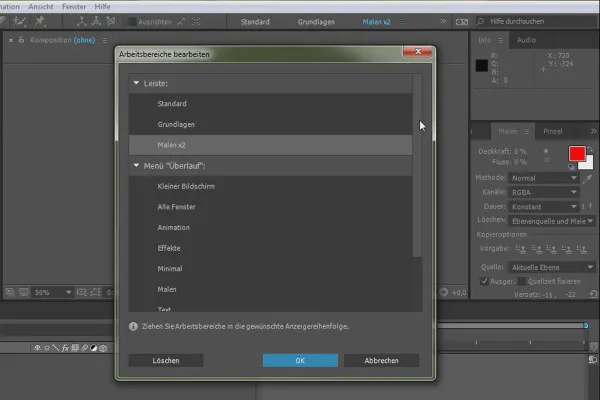600x400 pixels.
Task: Switch to the Info panel tab
Action: click(484, 40)
